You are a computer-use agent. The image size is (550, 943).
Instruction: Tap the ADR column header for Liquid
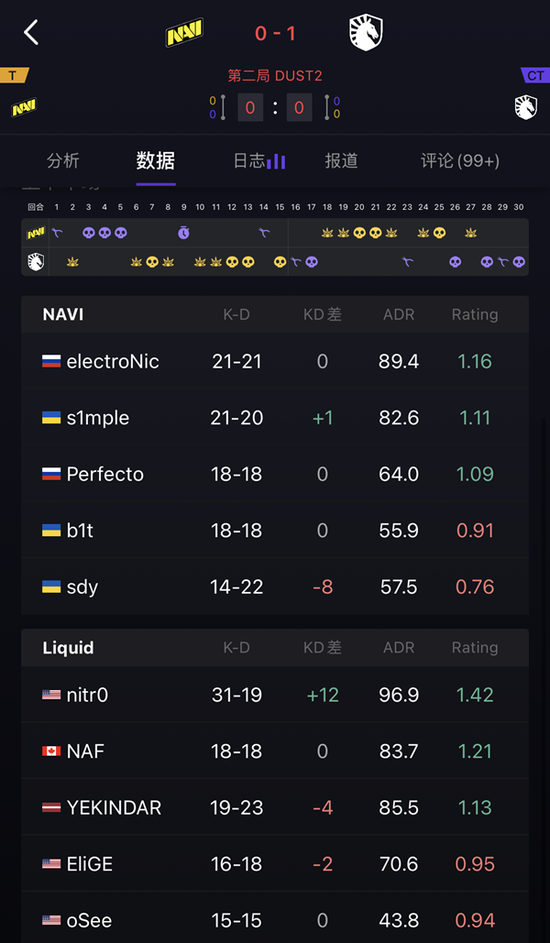399,648
